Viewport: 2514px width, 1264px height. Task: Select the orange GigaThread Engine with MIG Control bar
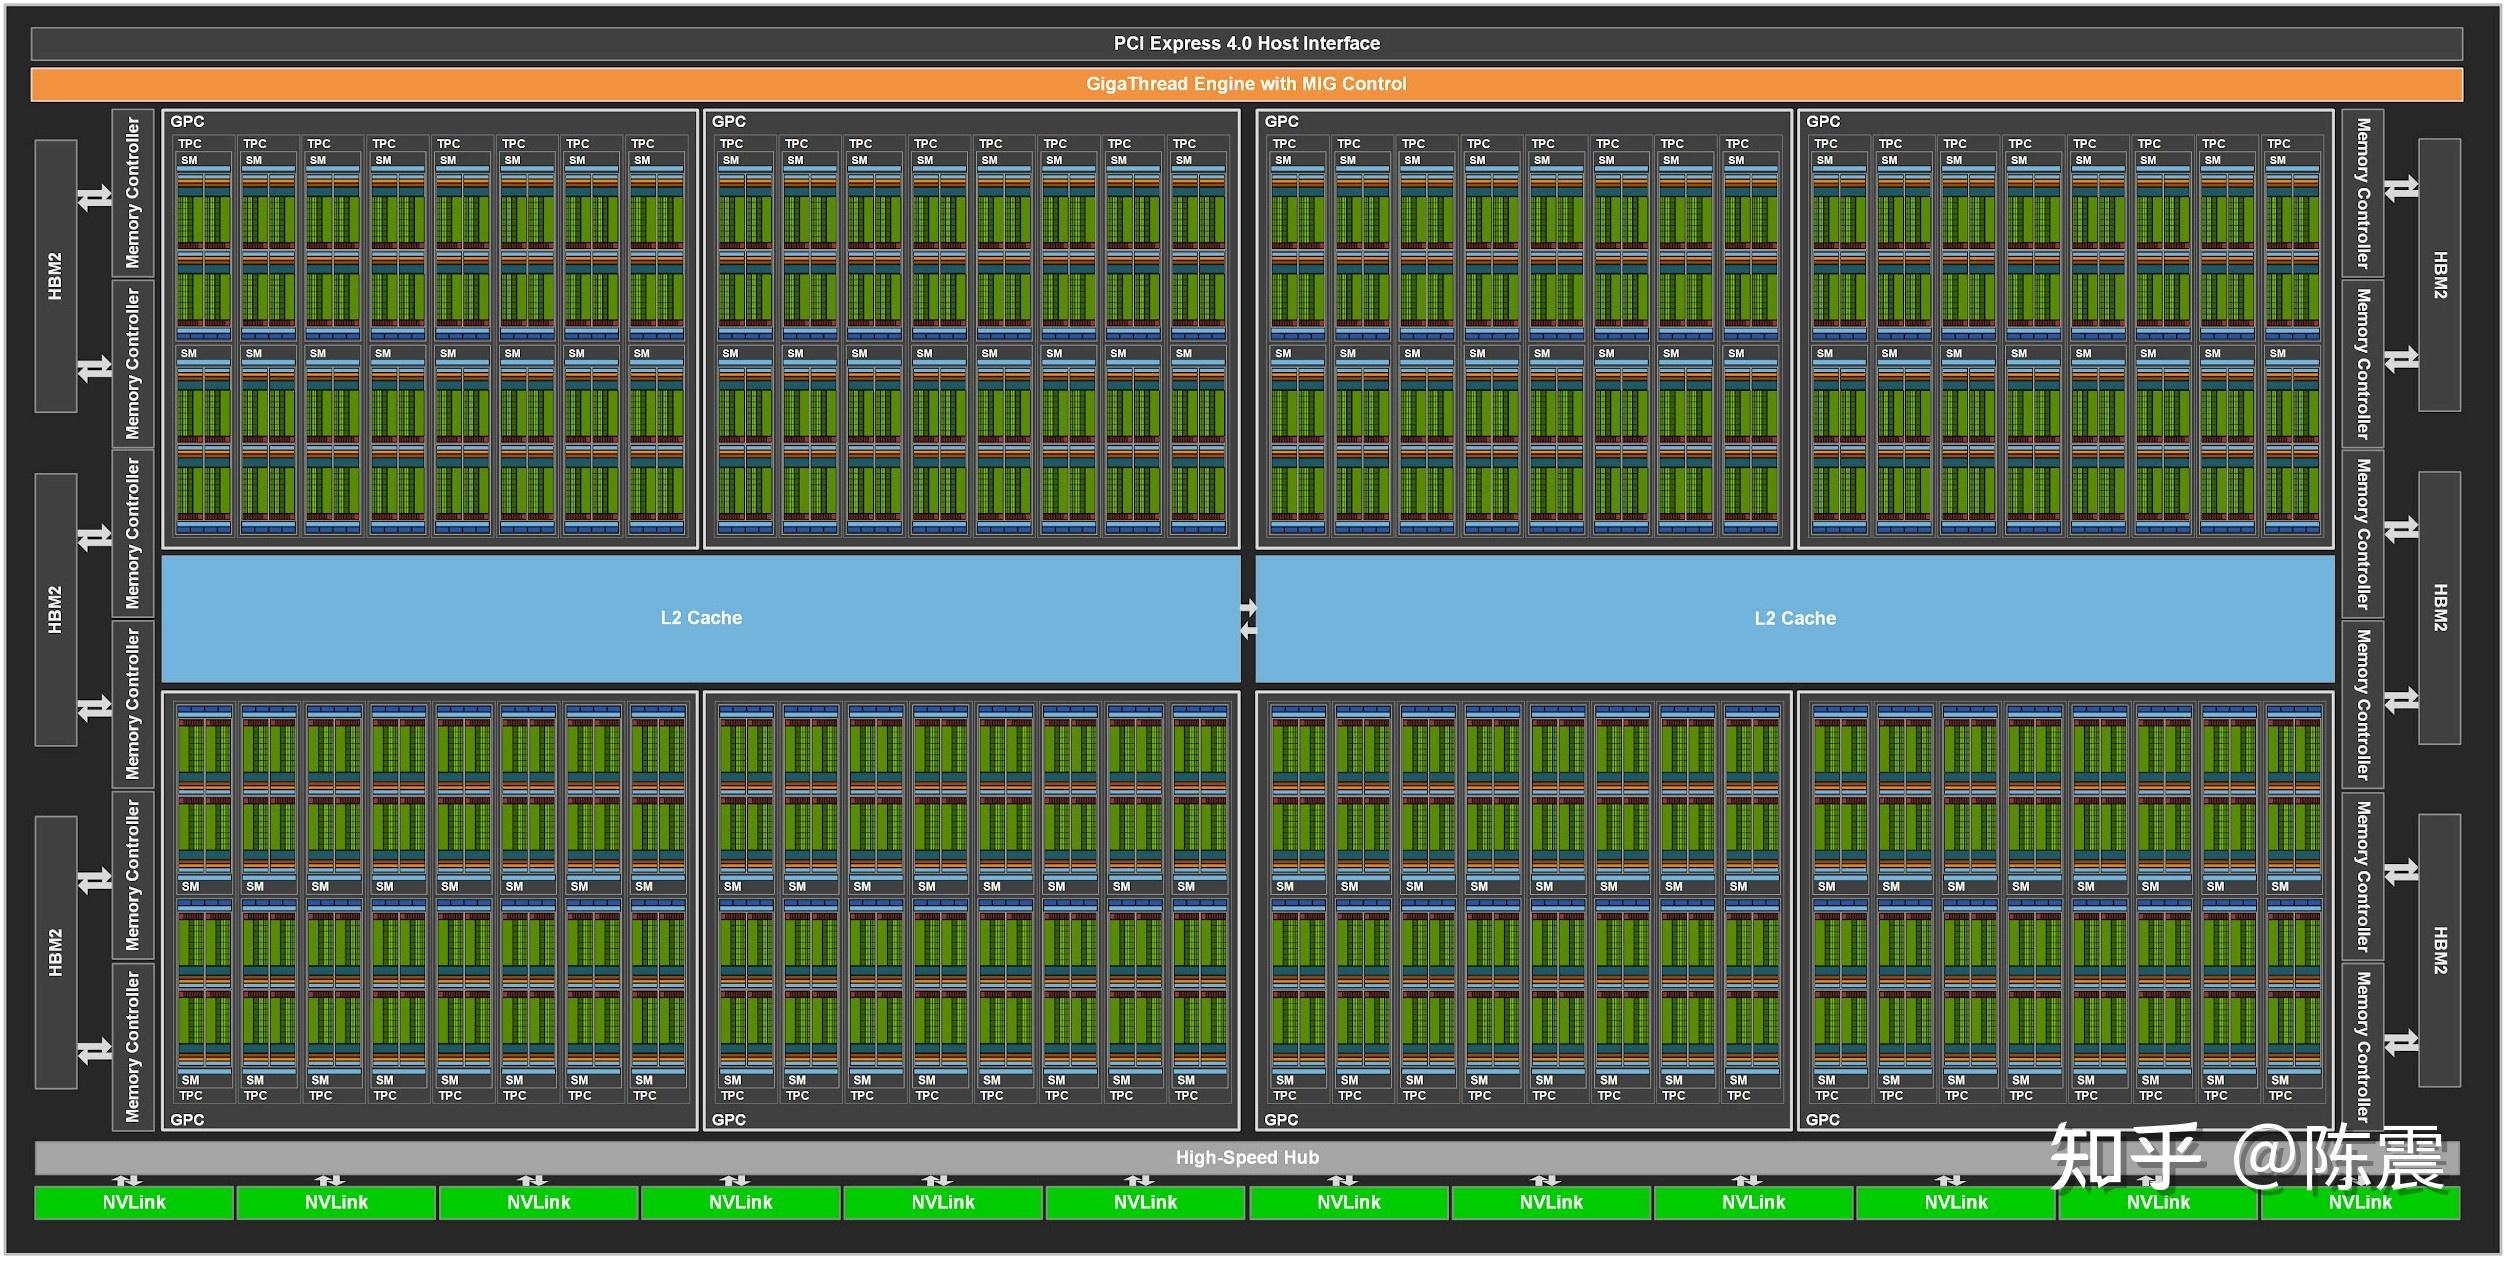pyautogui.click(x=1246, y=84)
